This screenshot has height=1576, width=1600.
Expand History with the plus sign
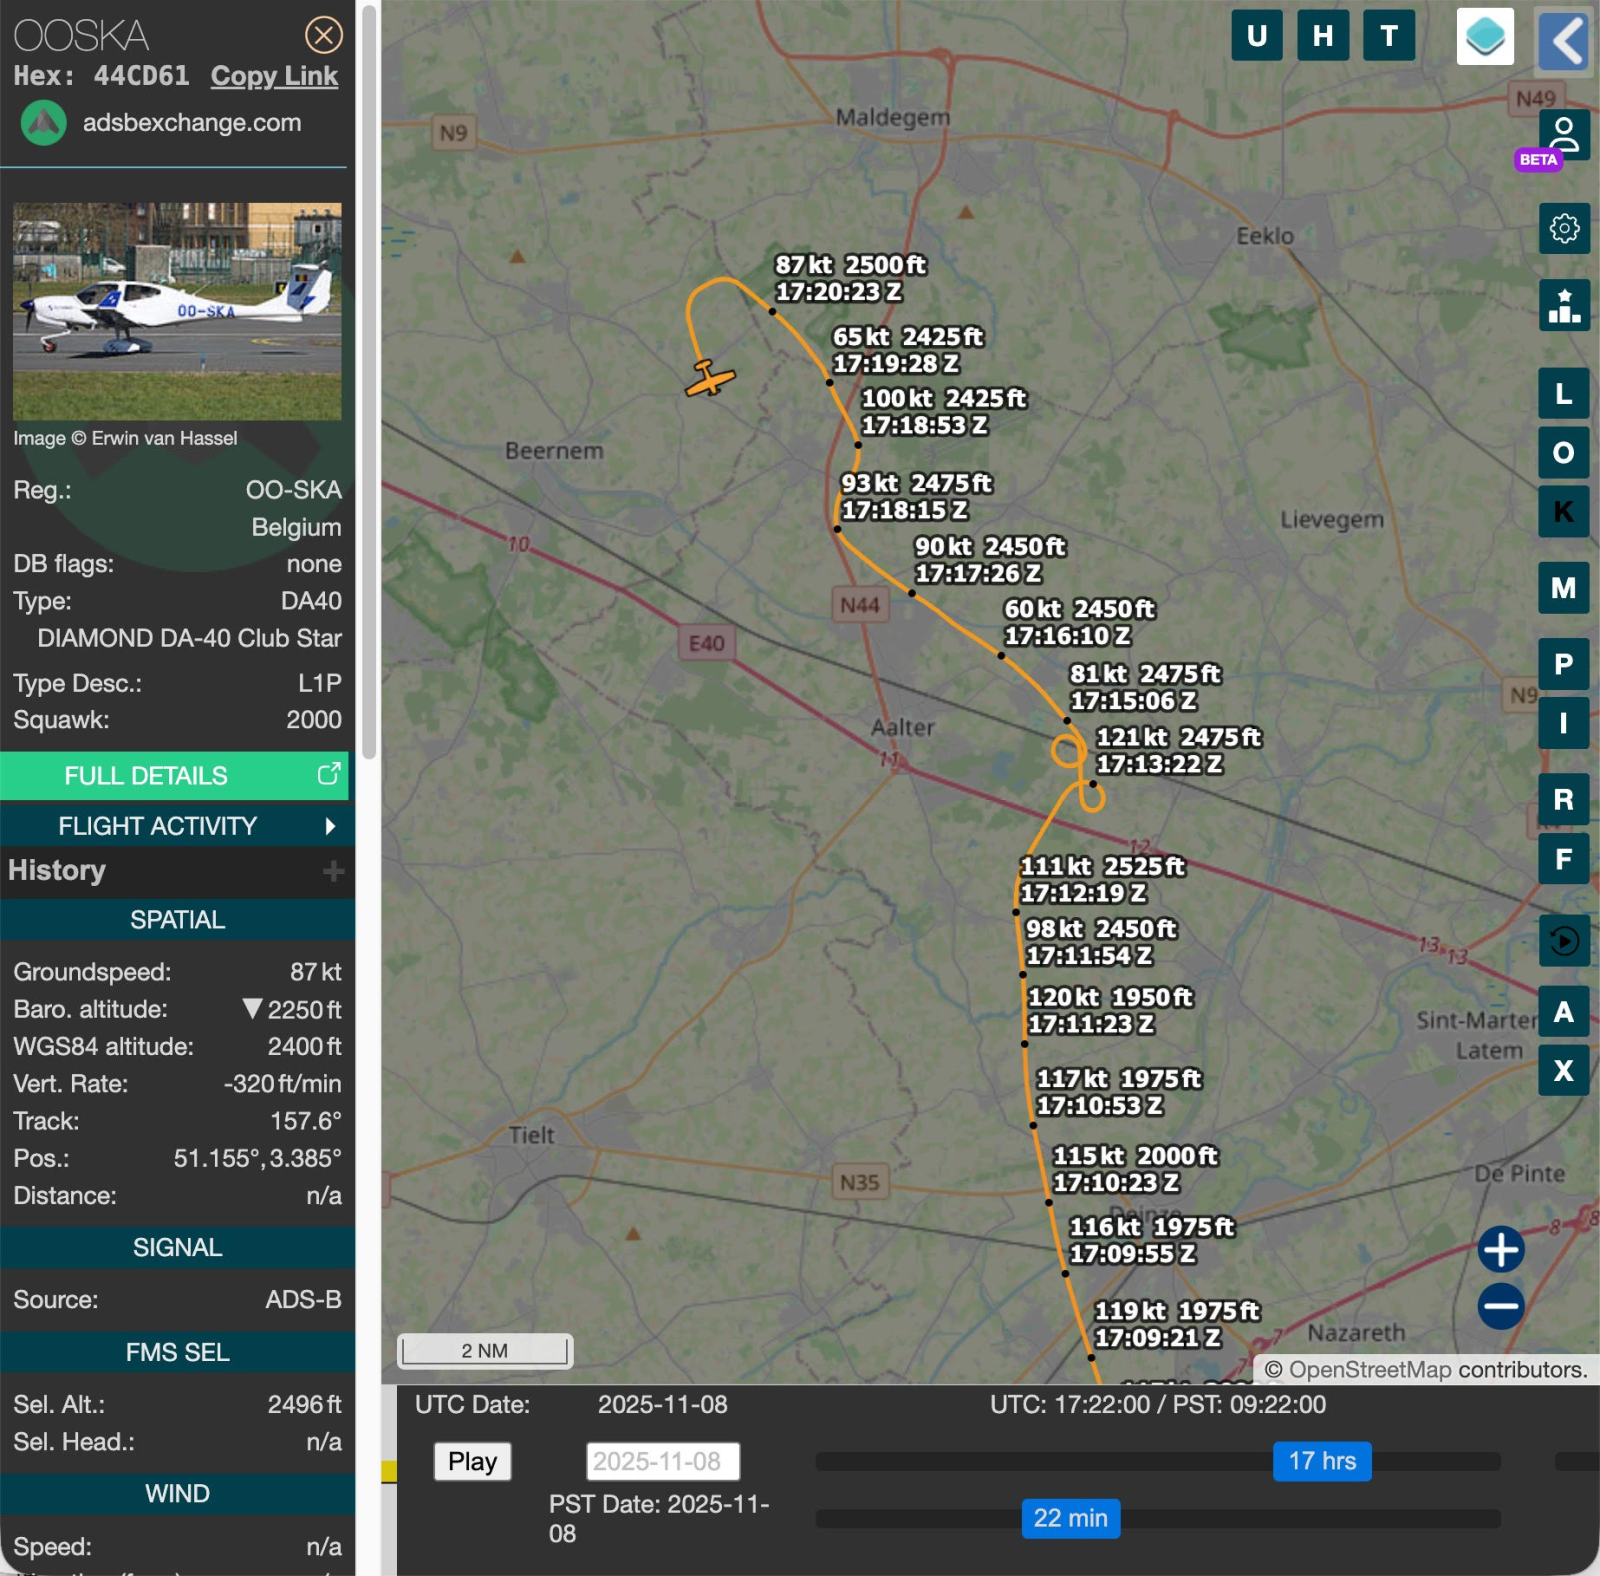(334, 872)
